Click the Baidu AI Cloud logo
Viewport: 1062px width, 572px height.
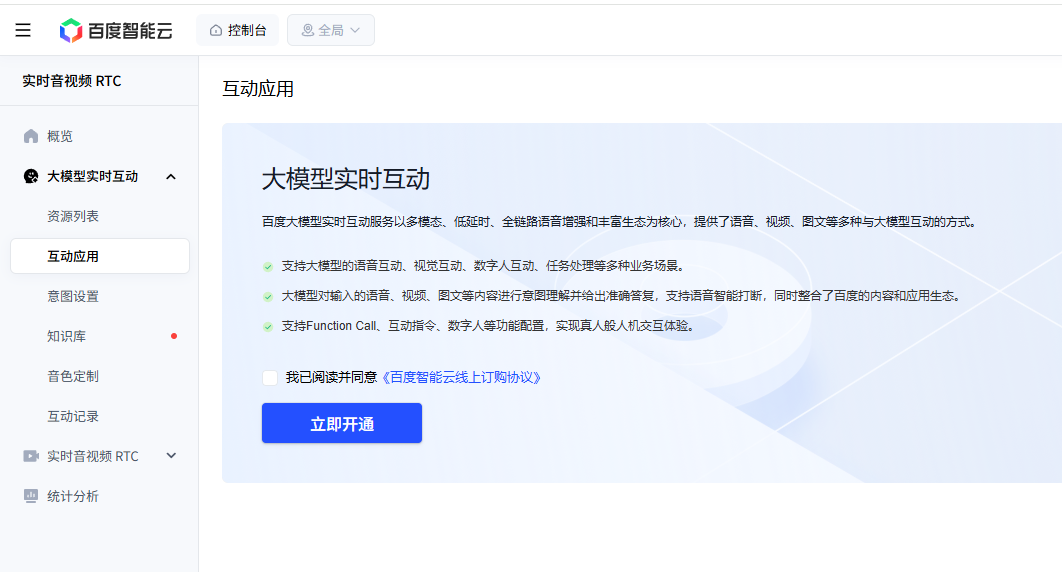[x=116, y=30]
